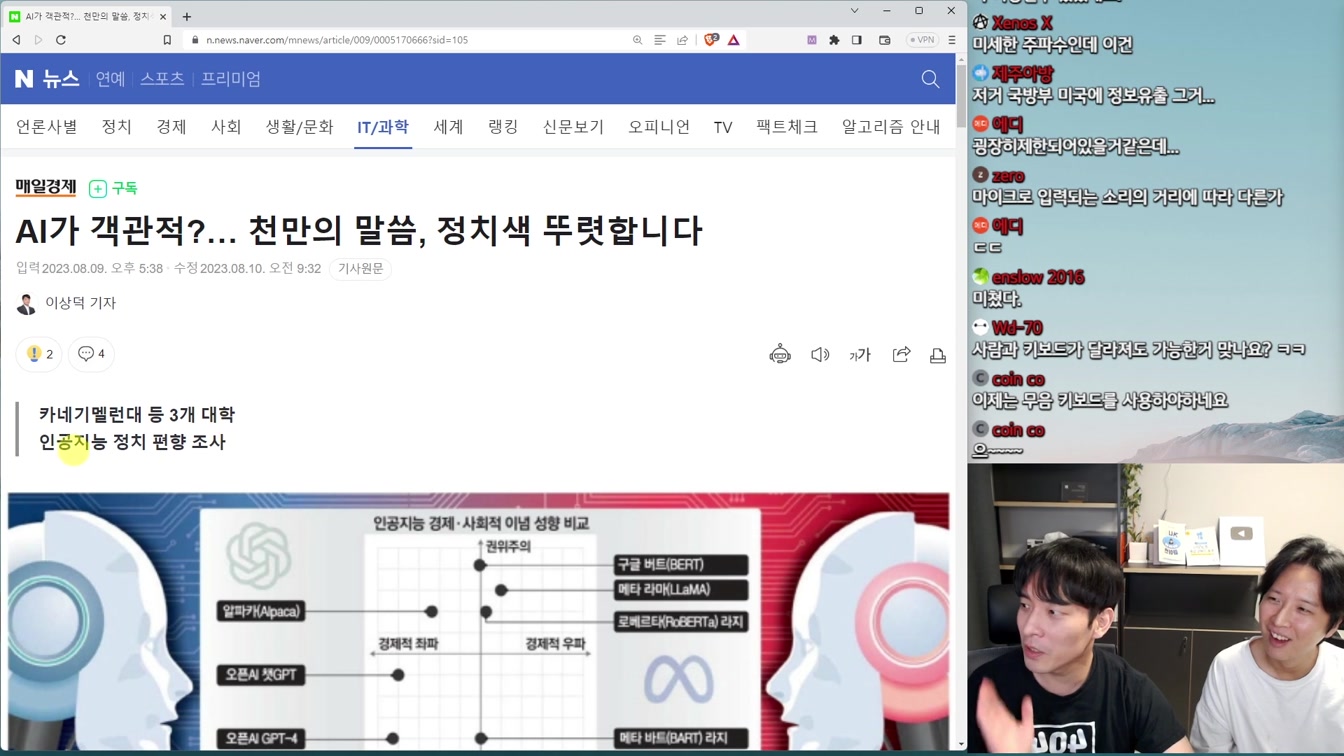Click the VPN button in the toolbar
The image size is (1344, 756).
pyautogui.click(x=921, y=40)
